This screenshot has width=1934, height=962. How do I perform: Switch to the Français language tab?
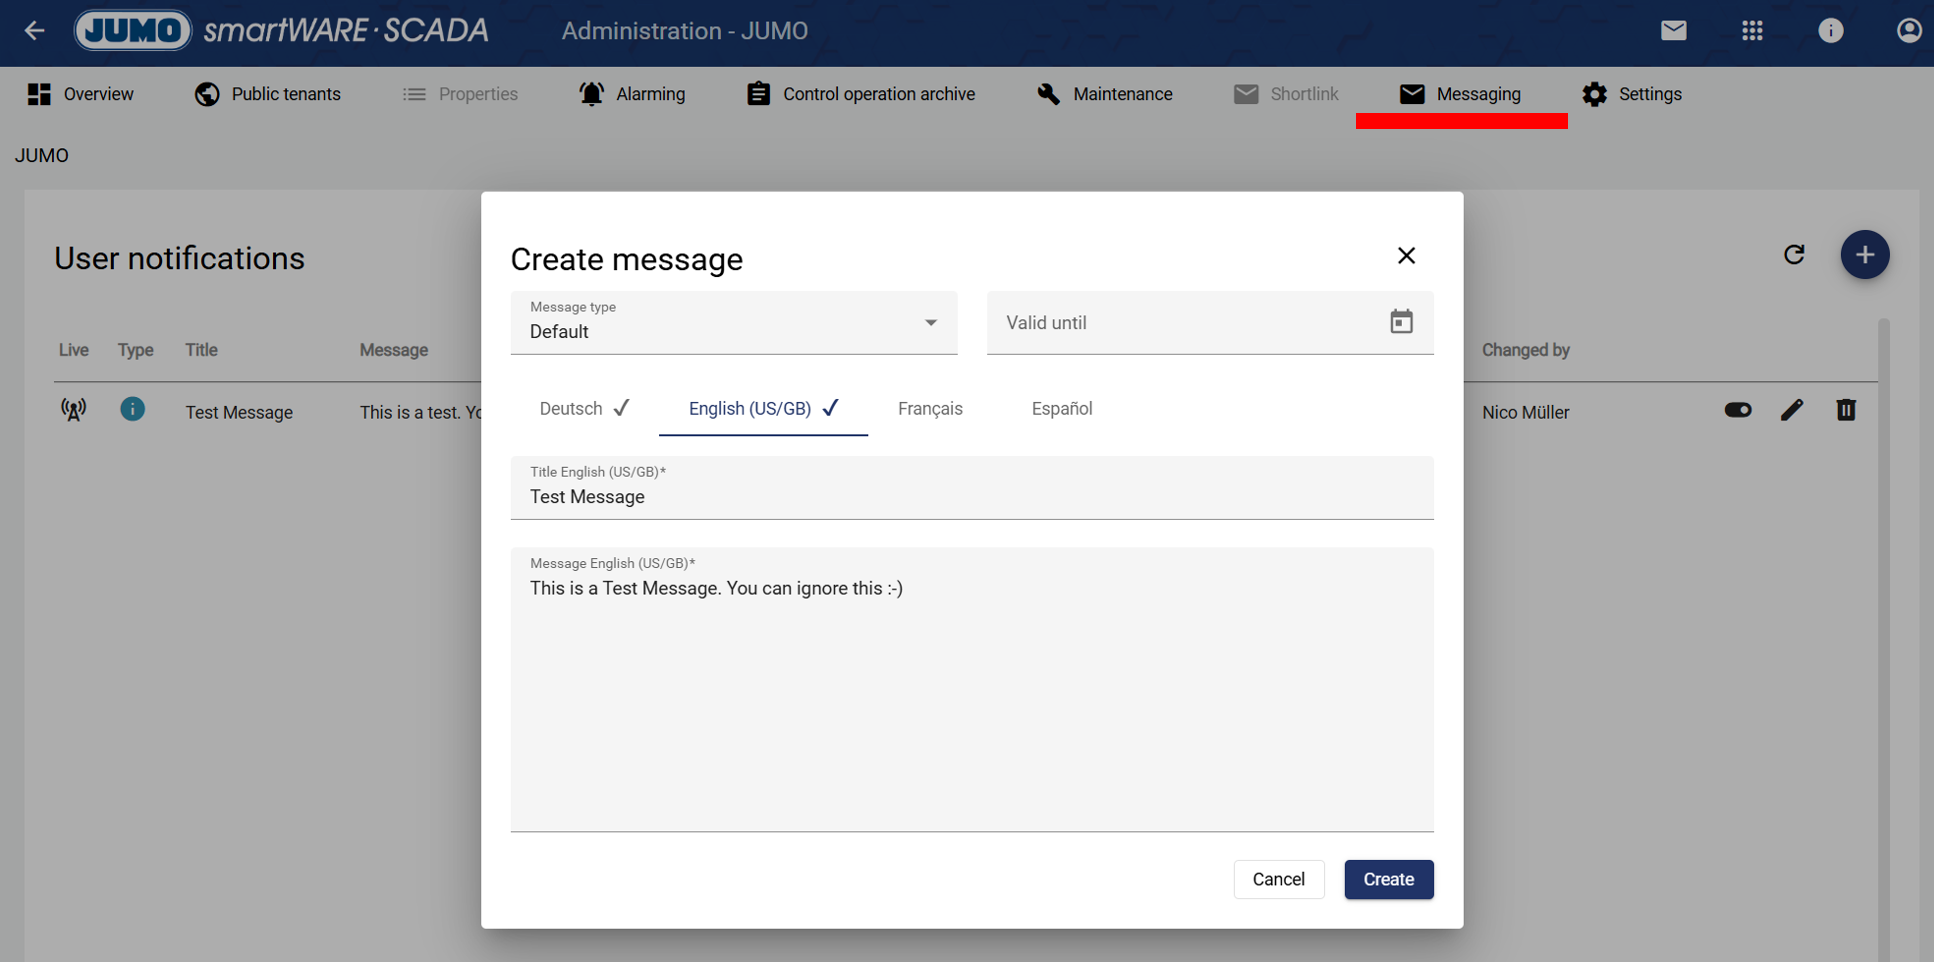click(x=929, y=409)
